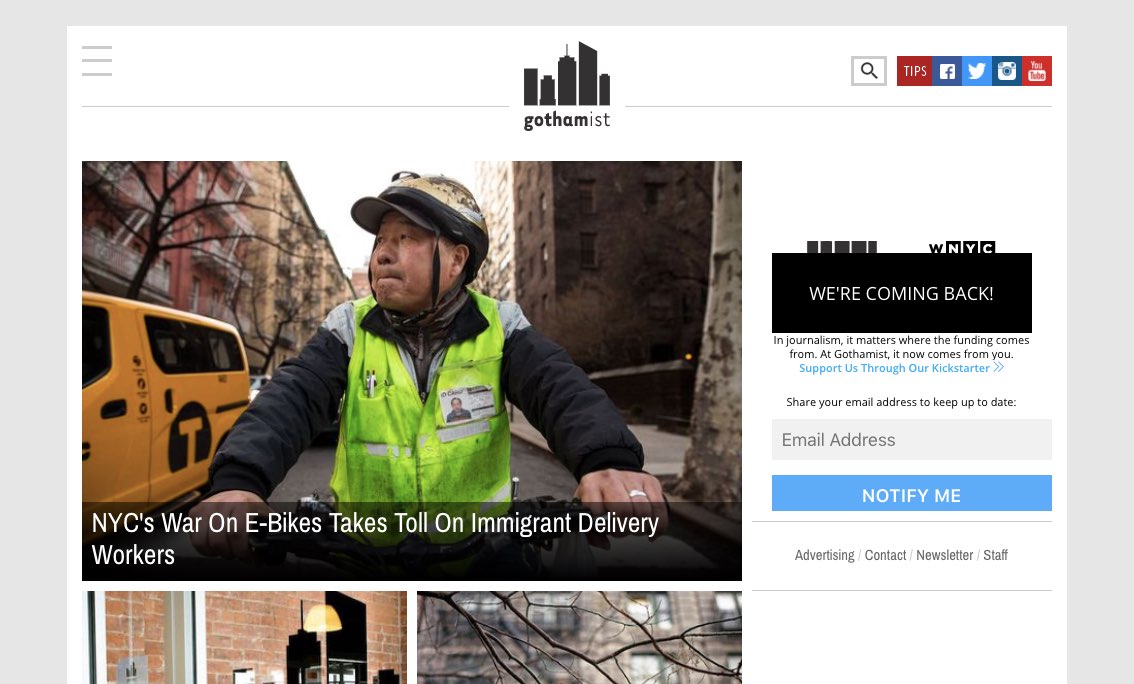Click the Email Address input field

click(x=911, y=439)
